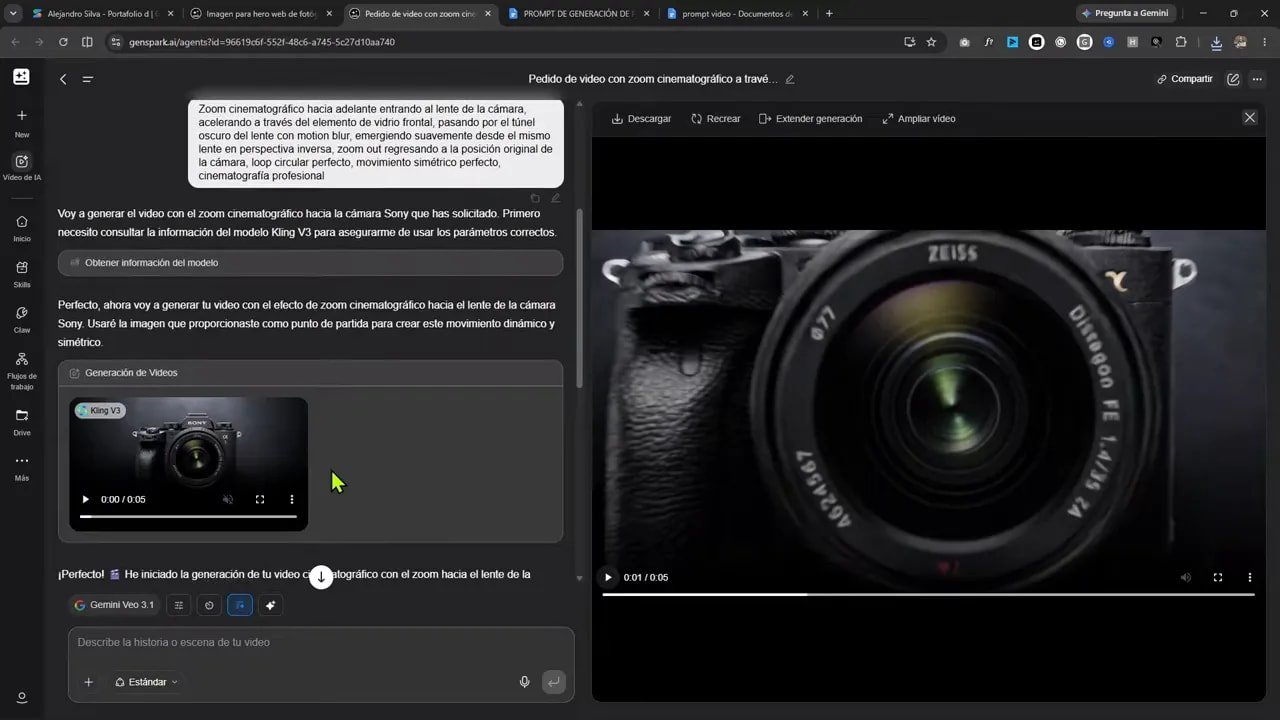Seek on the Kling V3 thumbnail progress bar
This screenshot has width=1280, height=720.
pyautogui.click(x=188, y=517)
